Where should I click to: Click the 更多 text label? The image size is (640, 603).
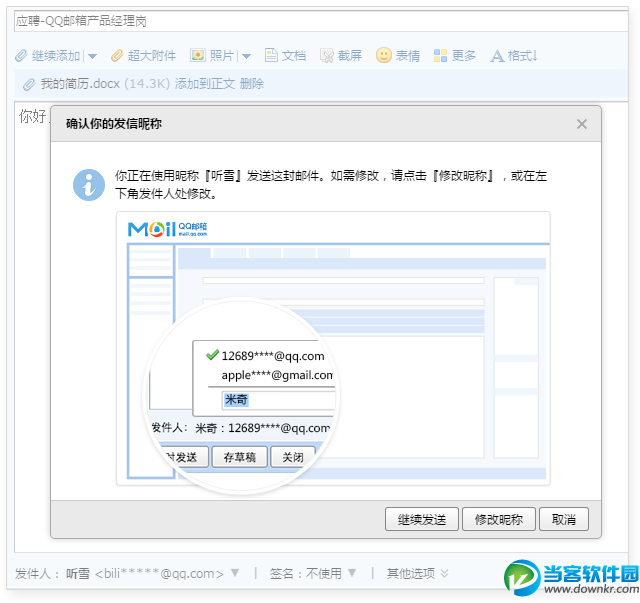[464, 56]
